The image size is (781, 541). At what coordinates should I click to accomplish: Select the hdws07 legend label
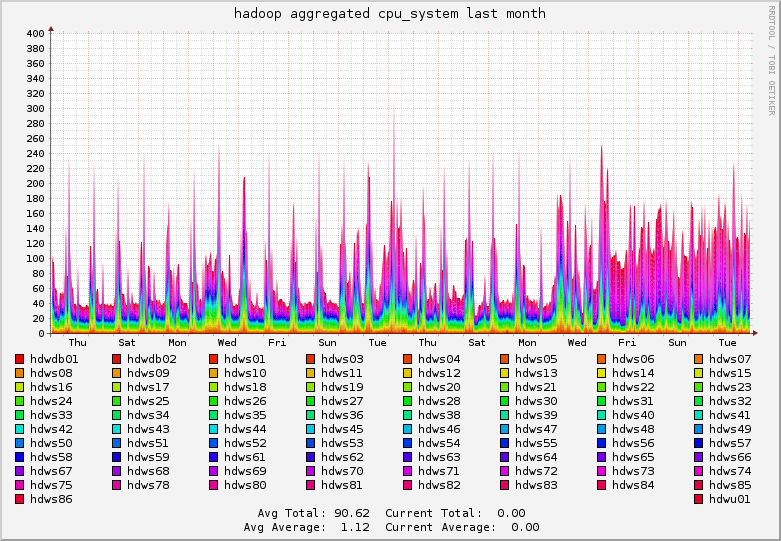[730, 359]
